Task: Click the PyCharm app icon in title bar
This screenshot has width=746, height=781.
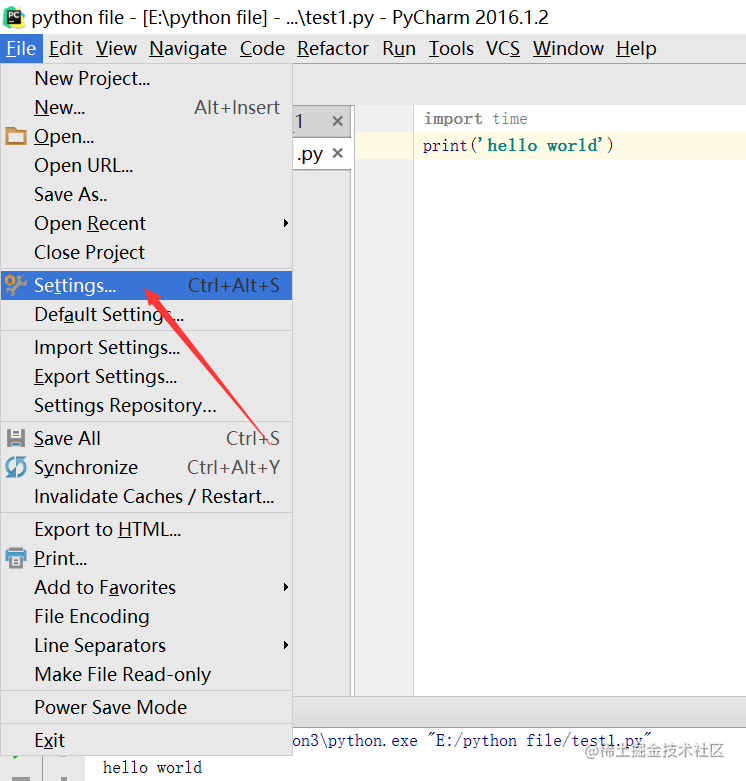Action: (x=14, y=17)
